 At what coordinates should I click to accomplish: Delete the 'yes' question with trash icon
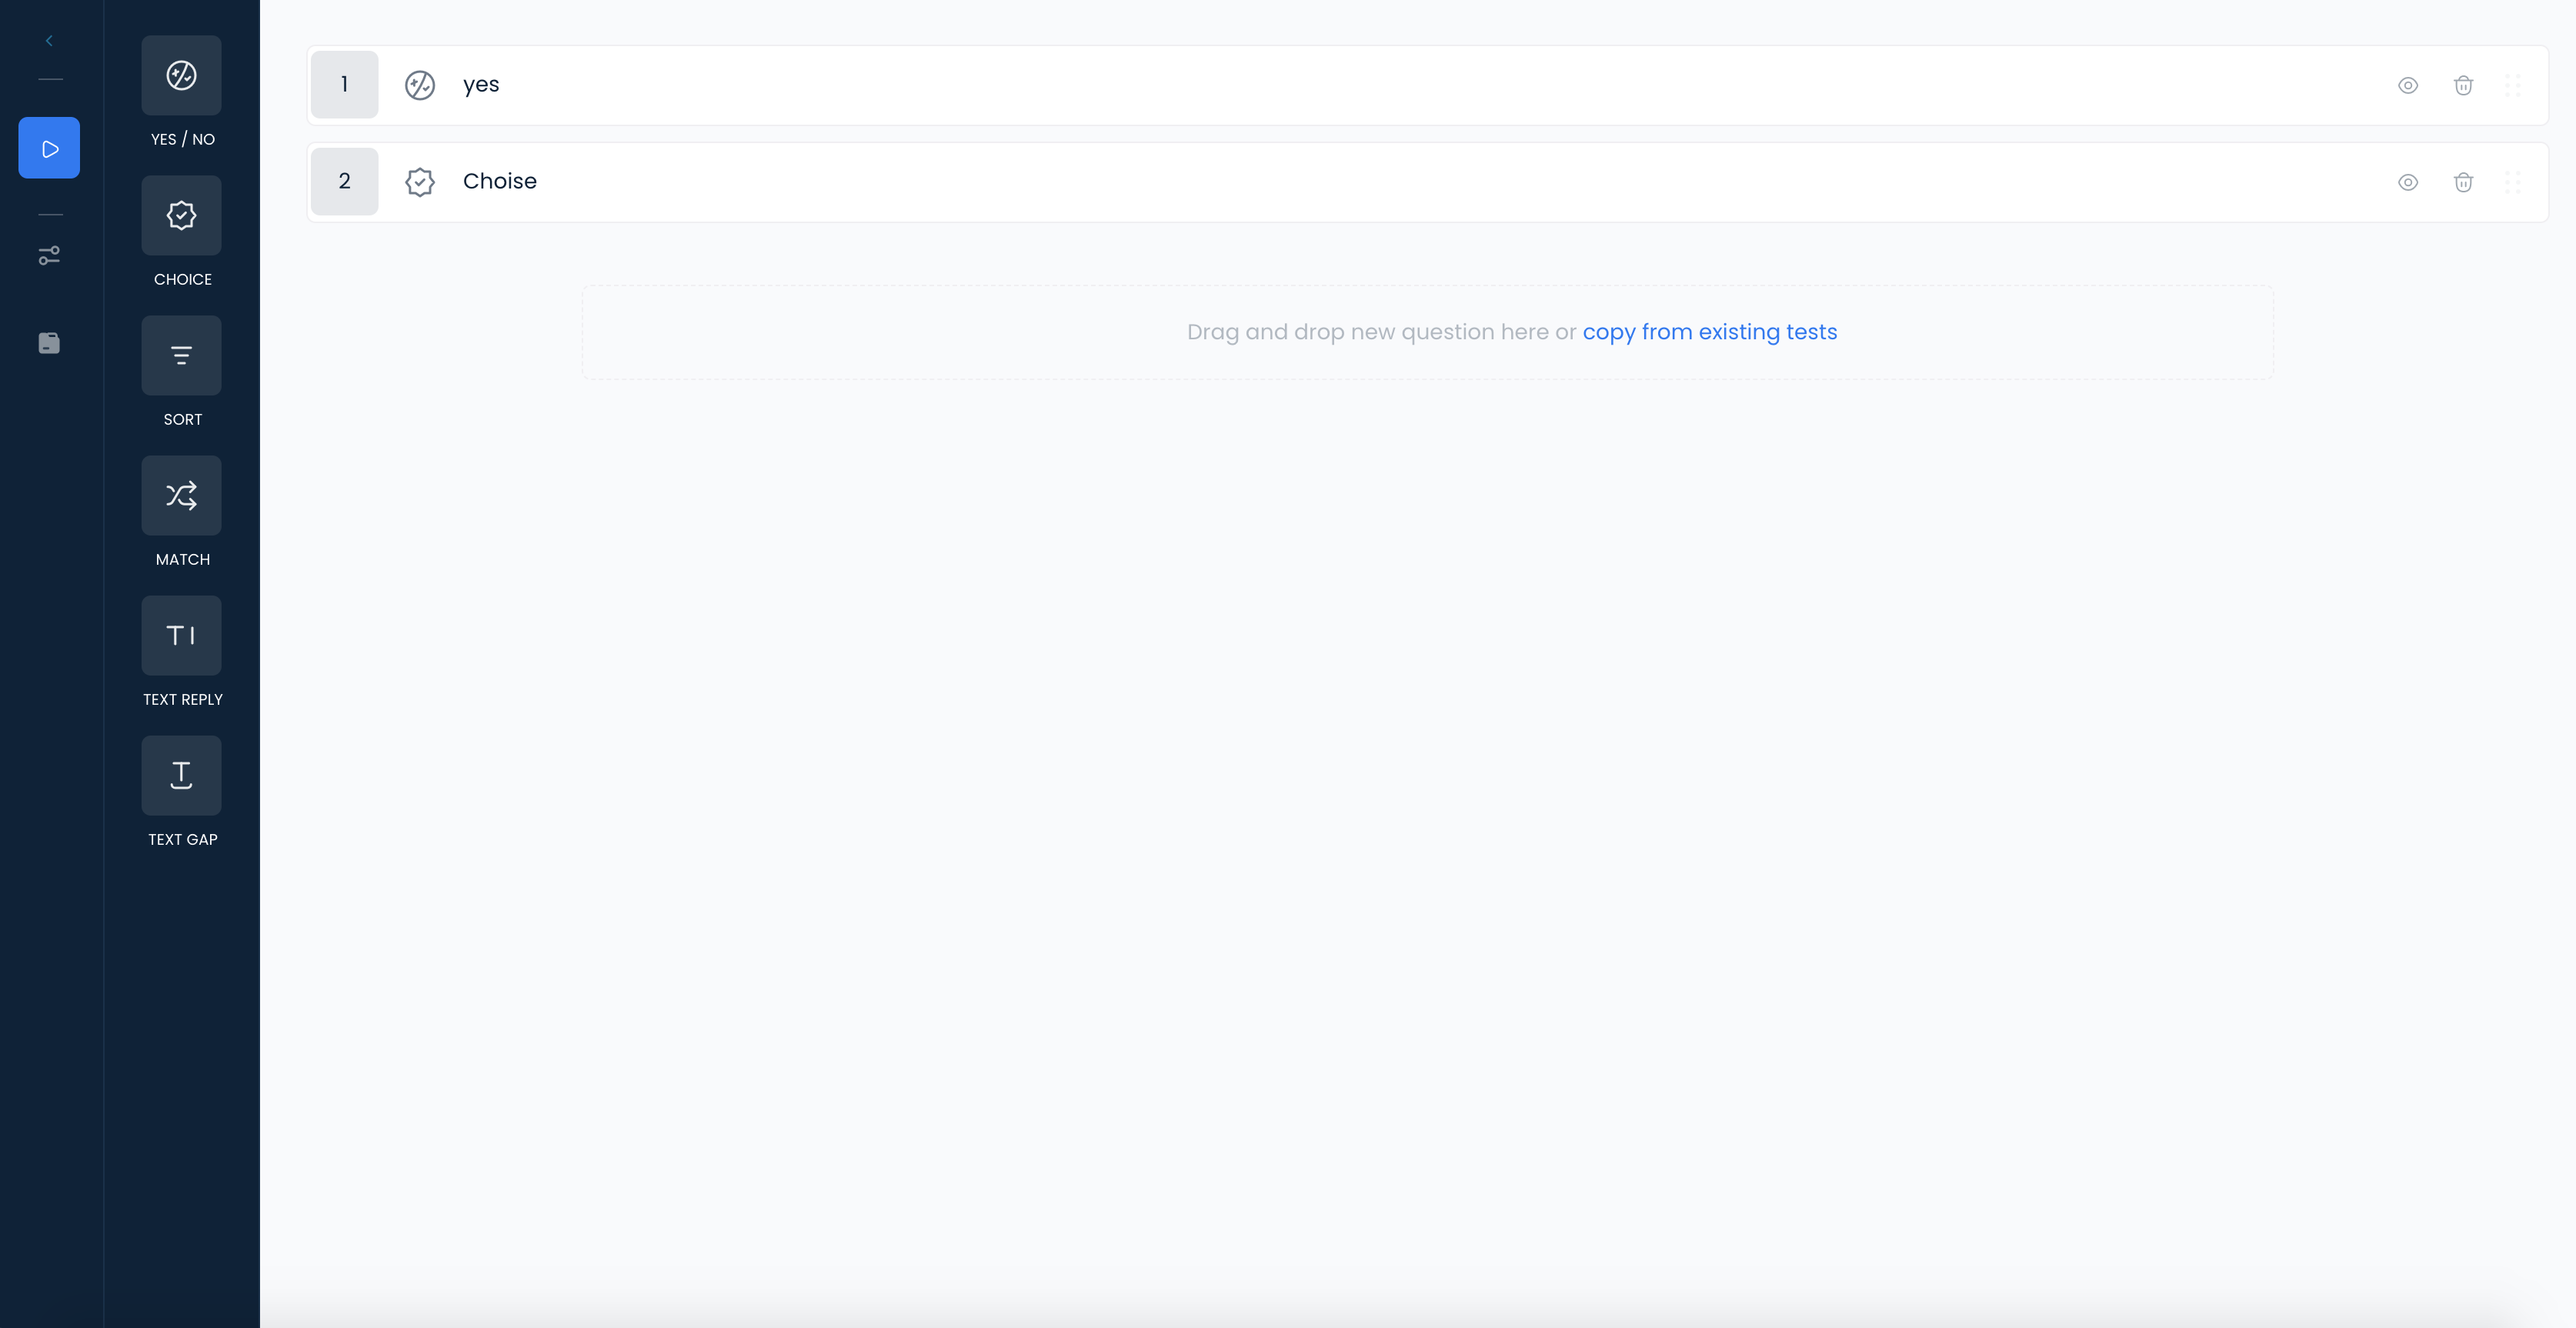pyautogui.click(x=2463, y=86)
